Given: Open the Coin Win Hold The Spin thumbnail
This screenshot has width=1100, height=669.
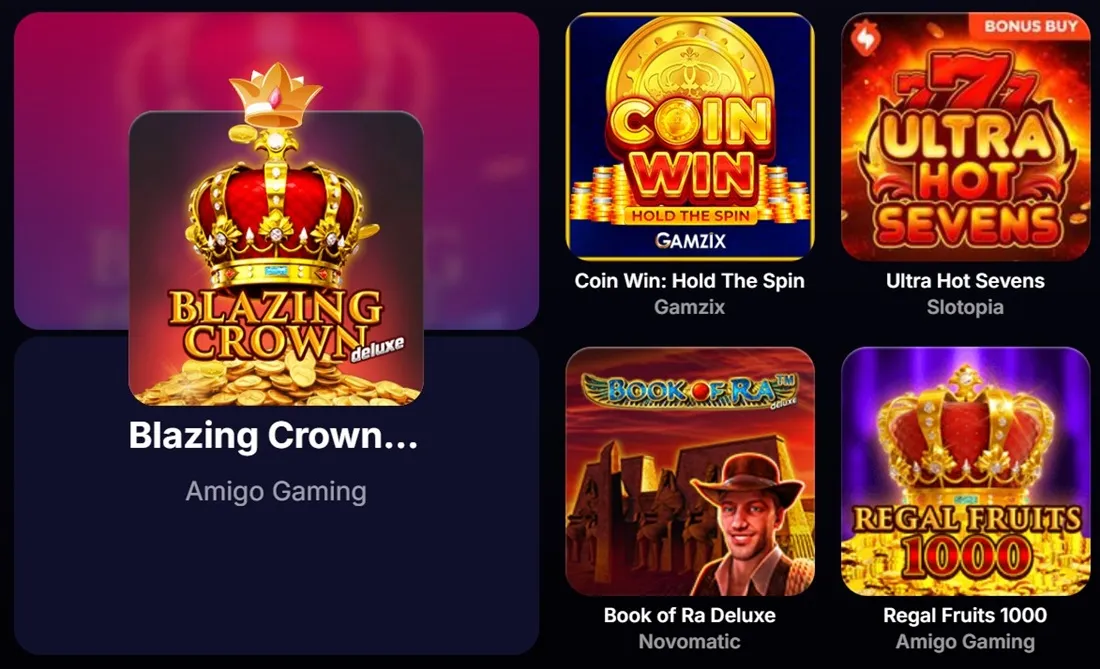Looking at the screenshot, I should [x=690, y=137].
